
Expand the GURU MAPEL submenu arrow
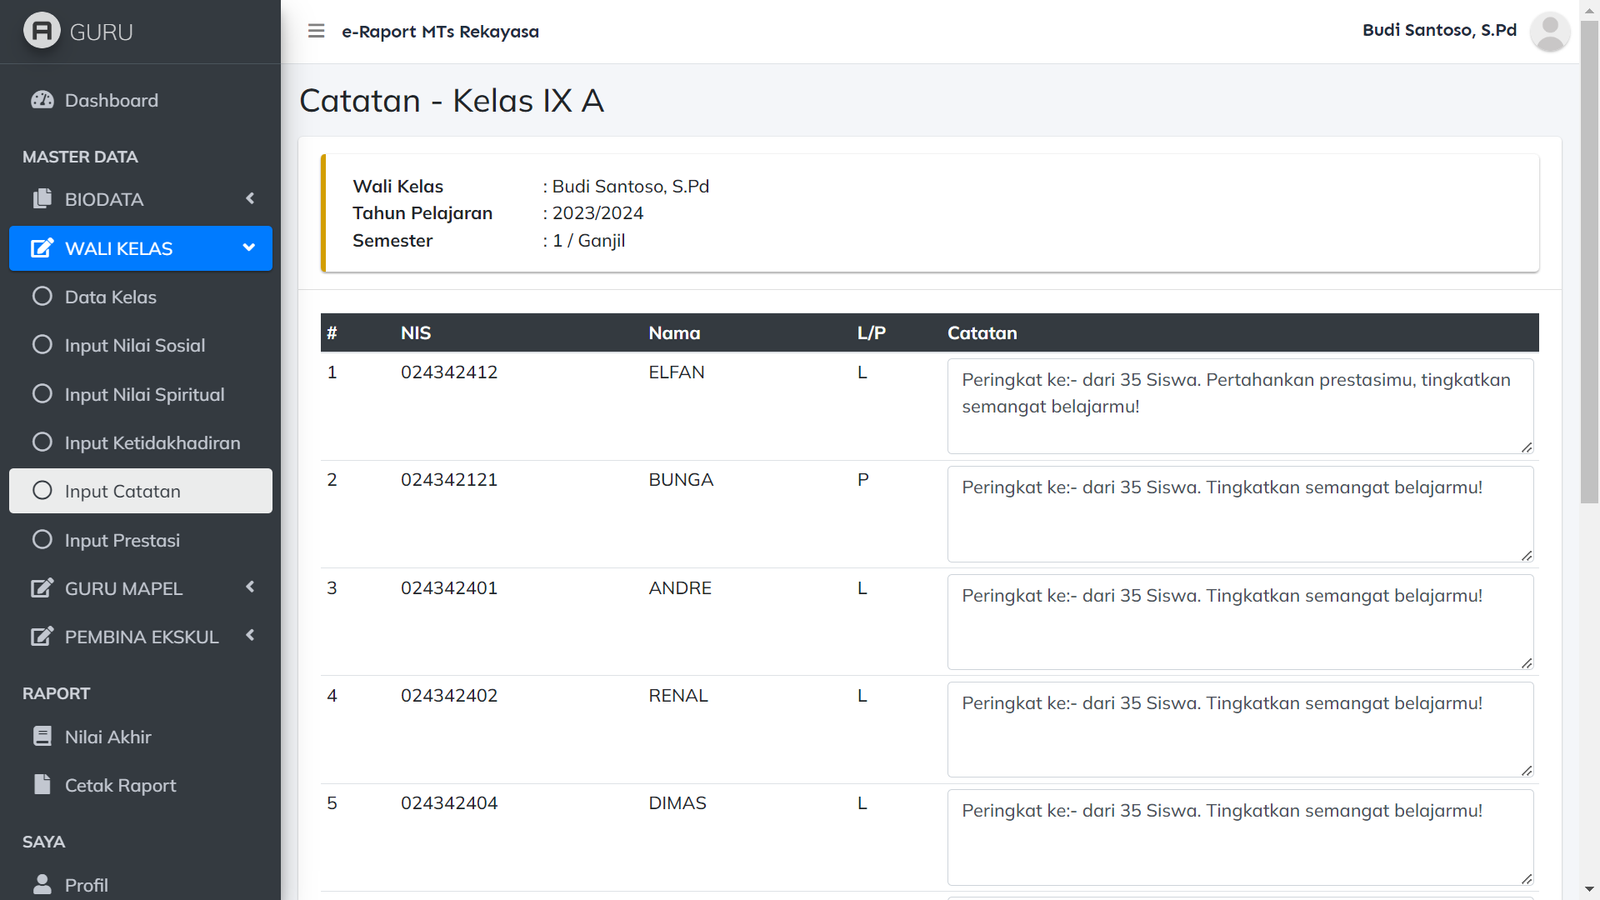point(250,588)
